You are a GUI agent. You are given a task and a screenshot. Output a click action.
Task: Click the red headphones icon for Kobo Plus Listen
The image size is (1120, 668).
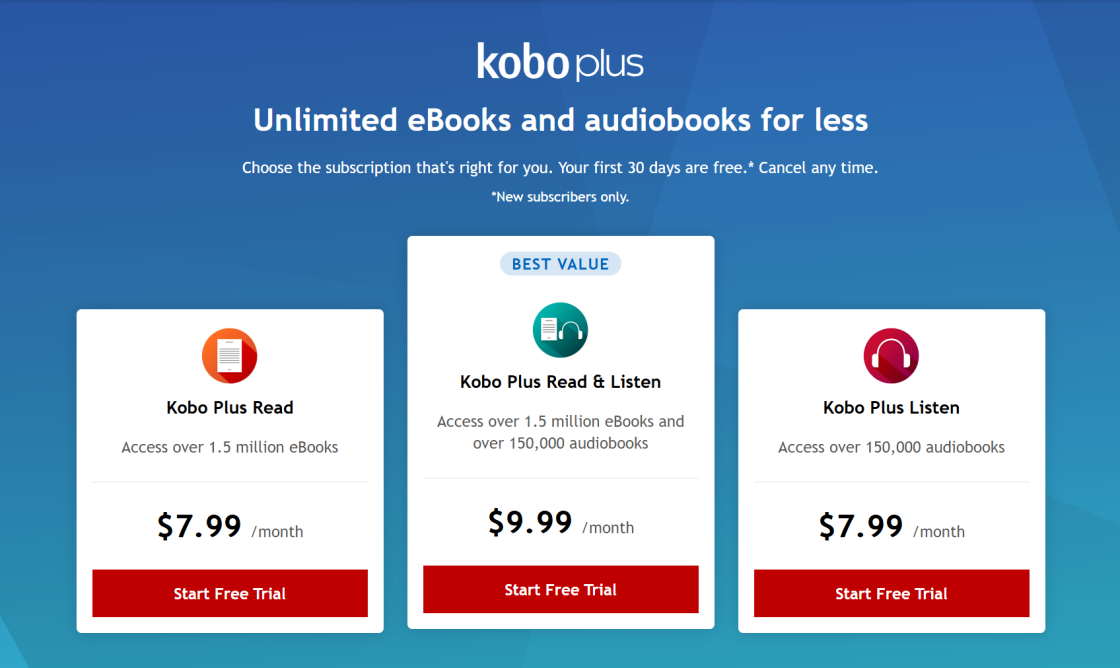pyautogui.click(x=891, y=356)
